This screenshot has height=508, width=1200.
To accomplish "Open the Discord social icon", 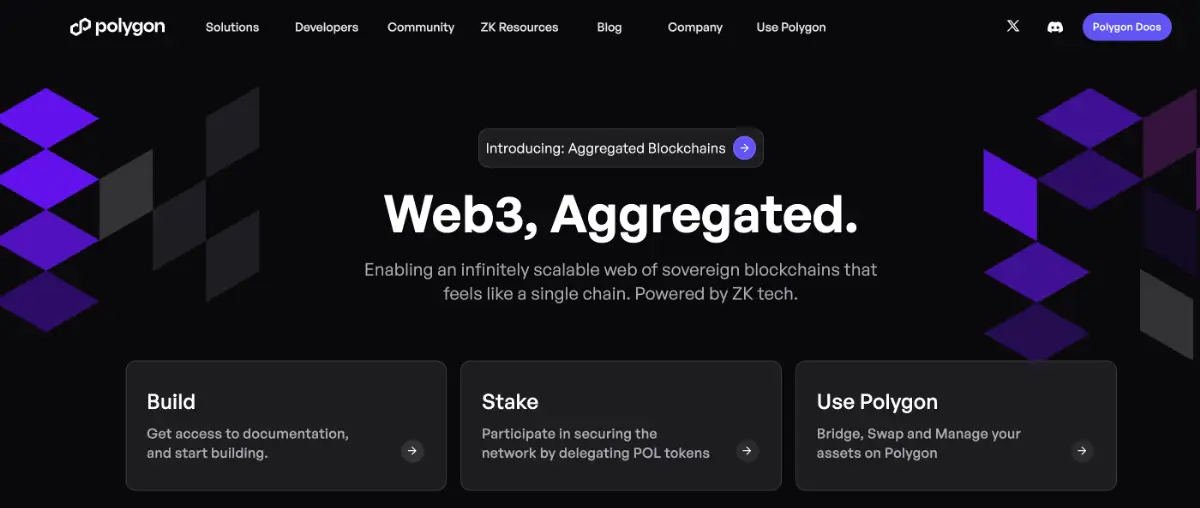I will [1055, 27].
